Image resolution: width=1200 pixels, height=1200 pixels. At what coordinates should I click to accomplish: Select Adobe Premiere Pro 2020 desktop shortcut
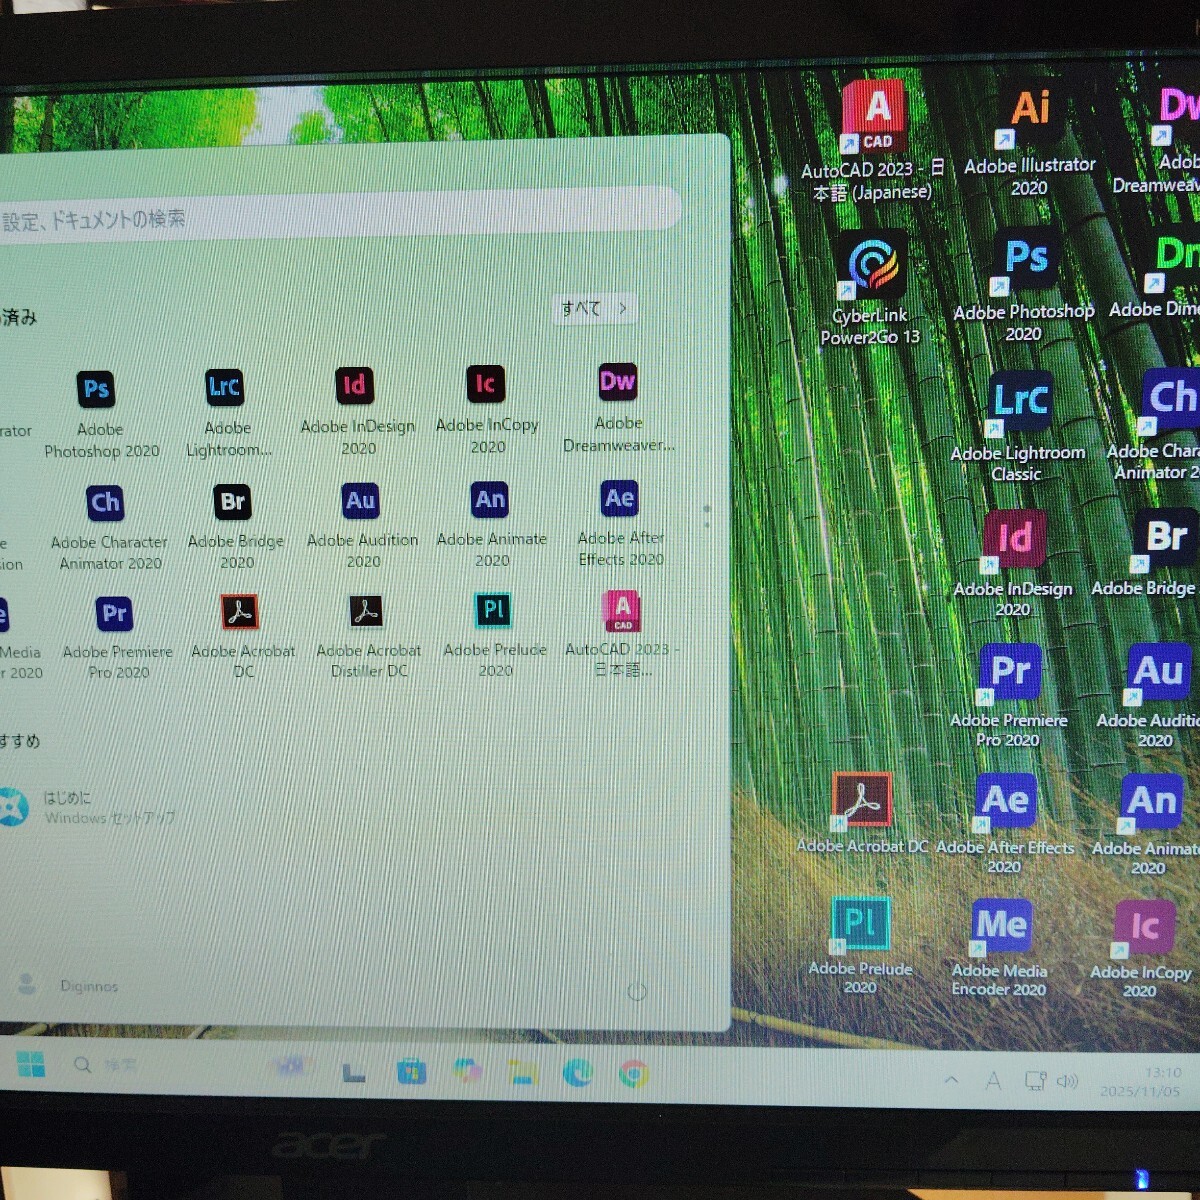[x=1009, y=695]
